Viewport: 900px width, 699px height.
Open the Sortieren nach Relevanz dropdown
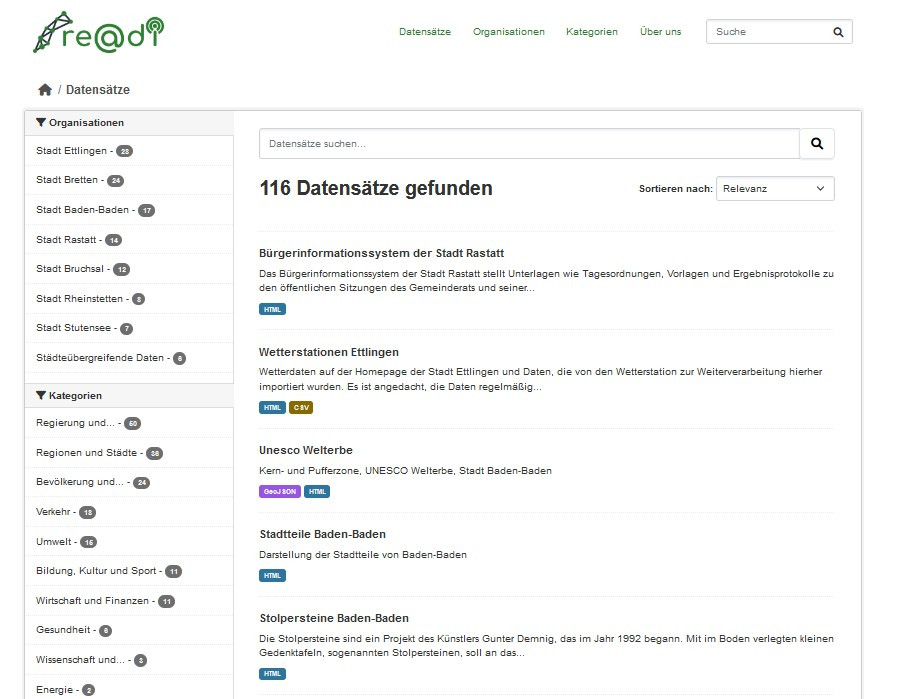pyautogui.click(x=775, y=189)
